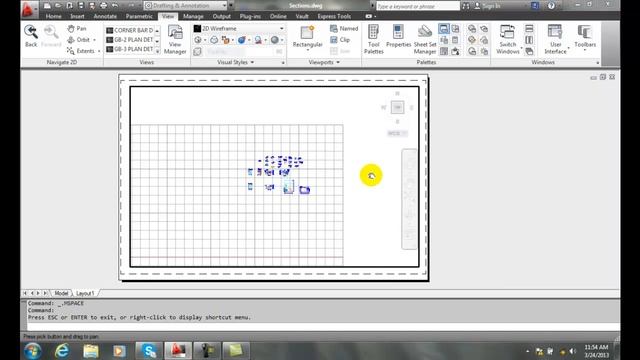
Task: Click the command line input area
Action: (x=322, y=327)
